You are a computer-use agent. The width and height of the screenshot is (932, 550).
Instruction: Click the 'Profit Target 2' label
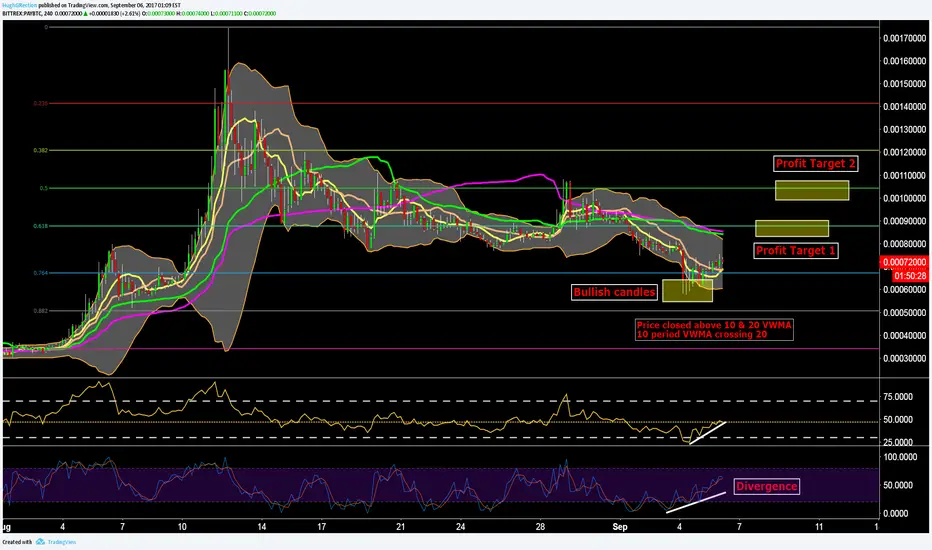[816, 164]
